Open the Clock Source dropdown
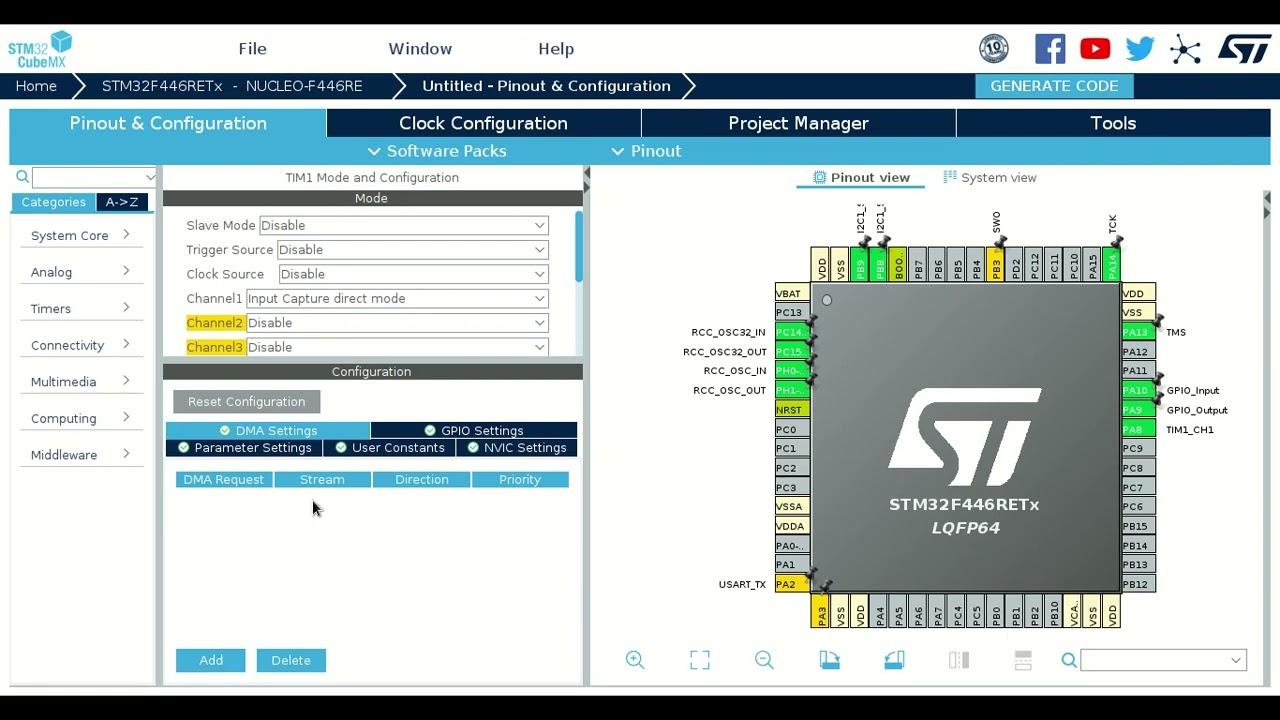This screenshot has width=1280, height=720. (412, 274)
